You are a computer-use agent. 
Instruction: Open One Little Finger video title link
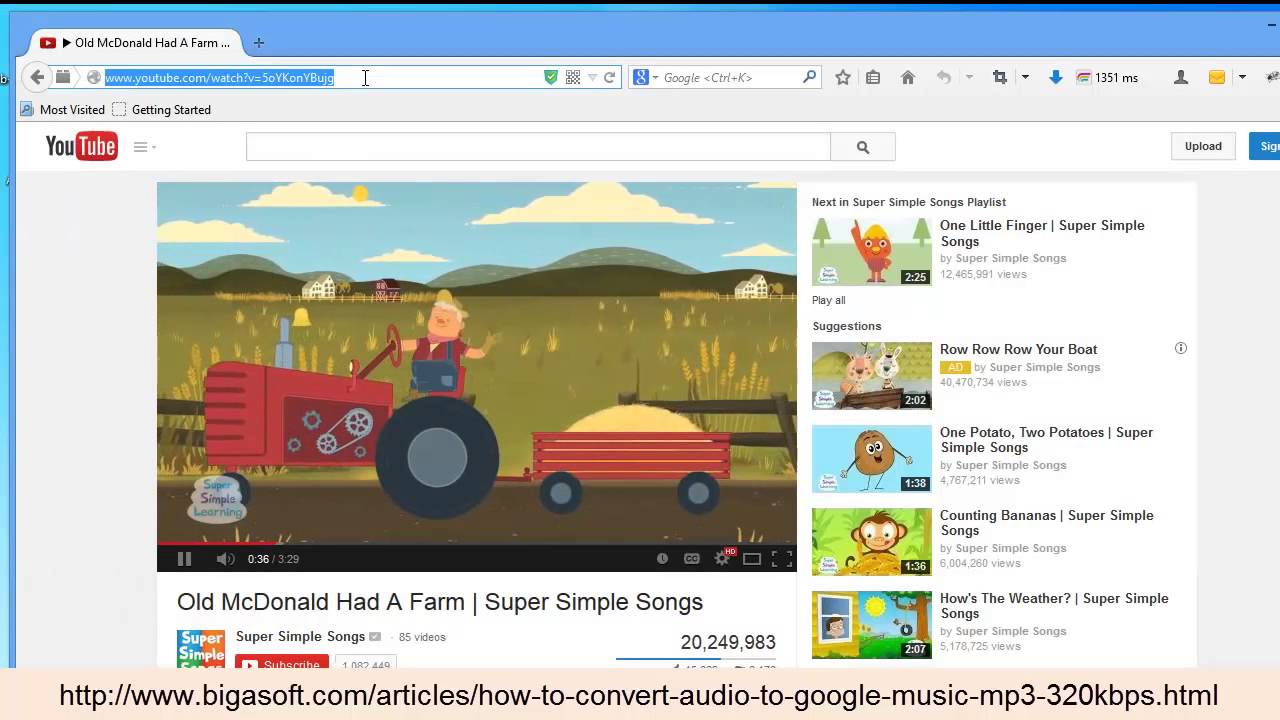coord(1042,233)
